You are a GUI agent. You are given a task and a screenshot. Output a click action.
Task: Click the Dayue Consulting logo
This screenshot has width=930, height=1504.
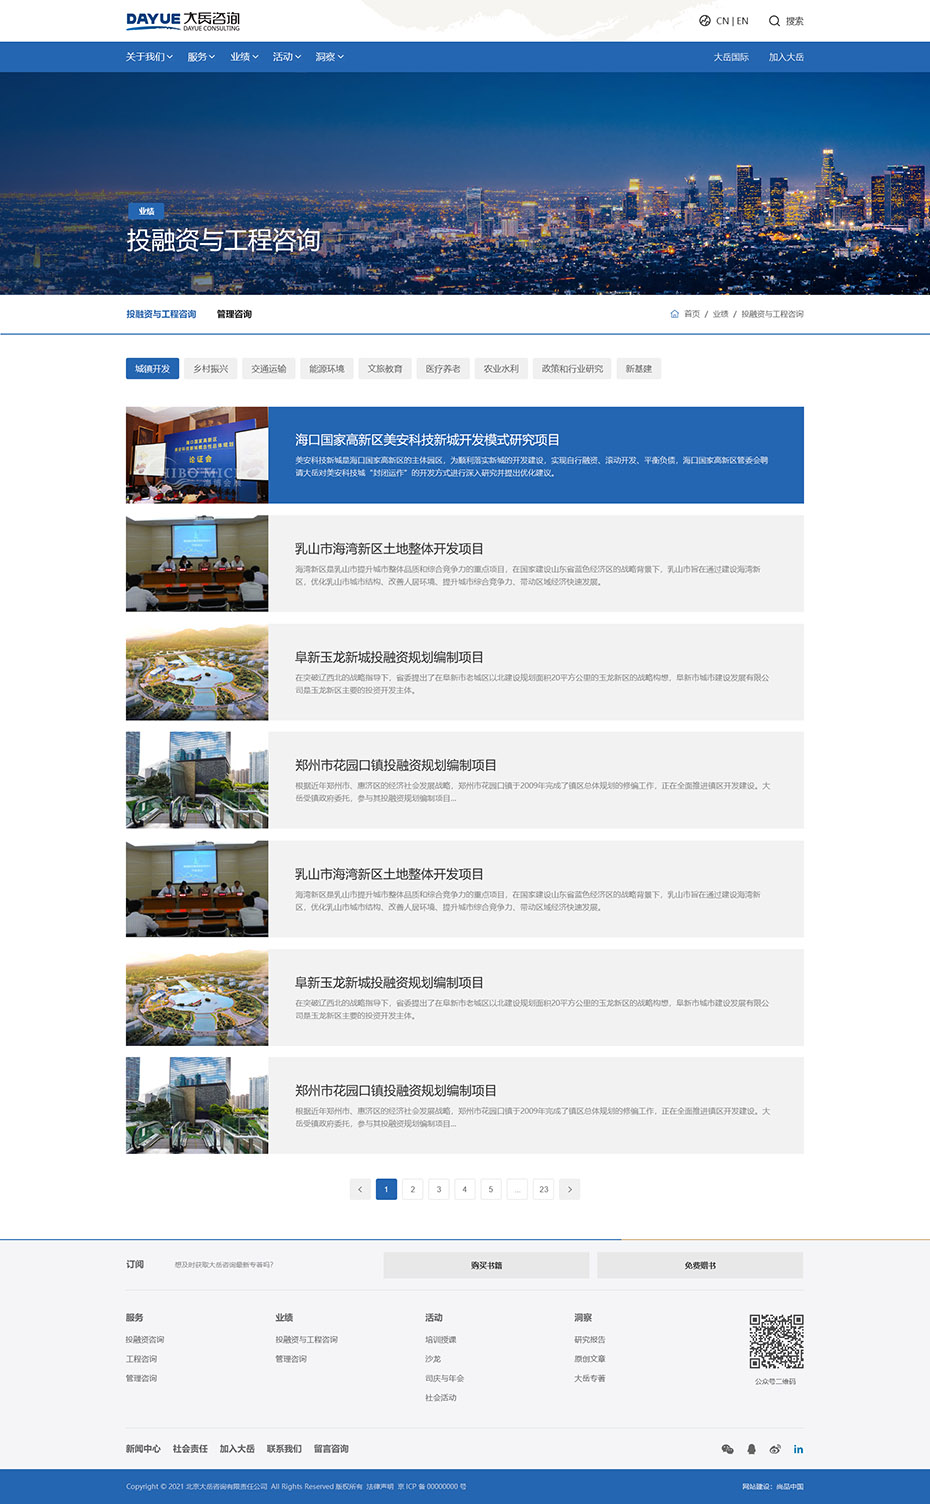coord(183,21)
